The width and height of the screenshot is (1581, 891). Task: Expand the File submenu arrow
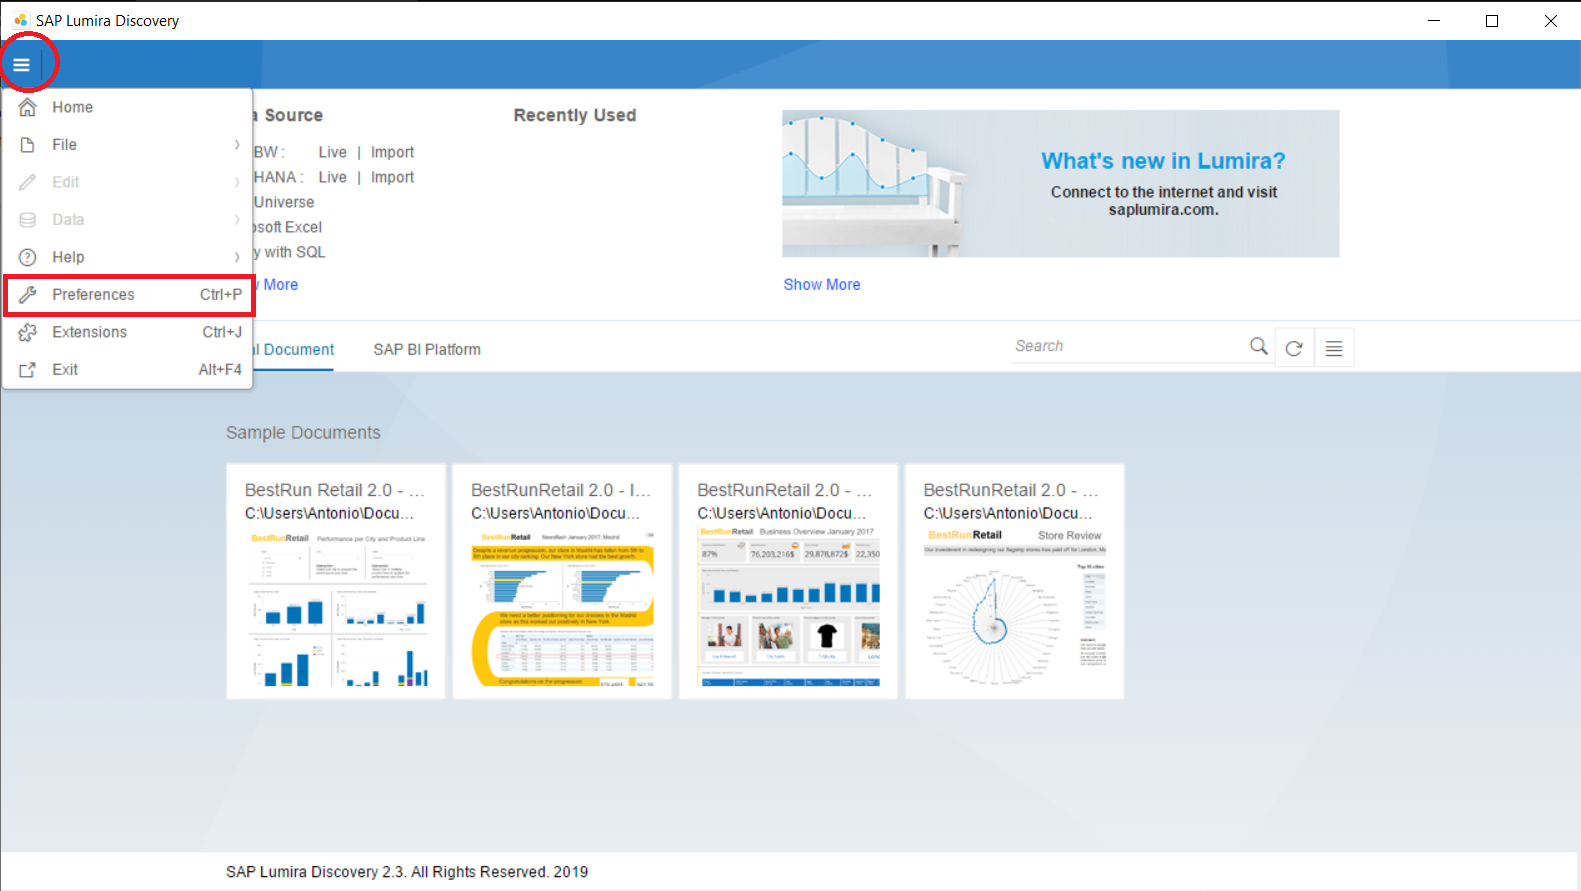click(x=237, y=145)
